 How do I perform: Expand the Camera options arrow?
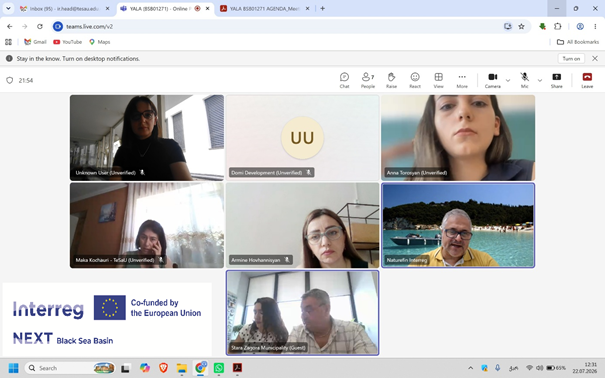click(x=508, y=80)
